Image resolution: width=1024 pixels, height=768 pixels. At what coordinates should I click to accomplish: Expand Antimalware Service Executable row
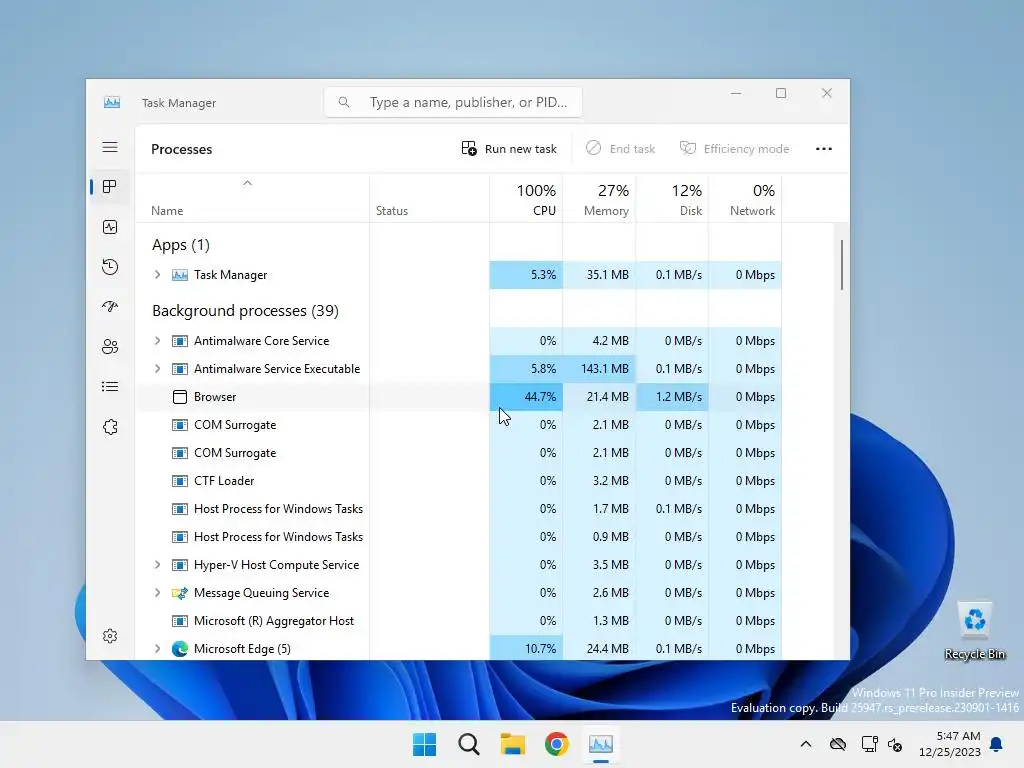pos(157,369)
